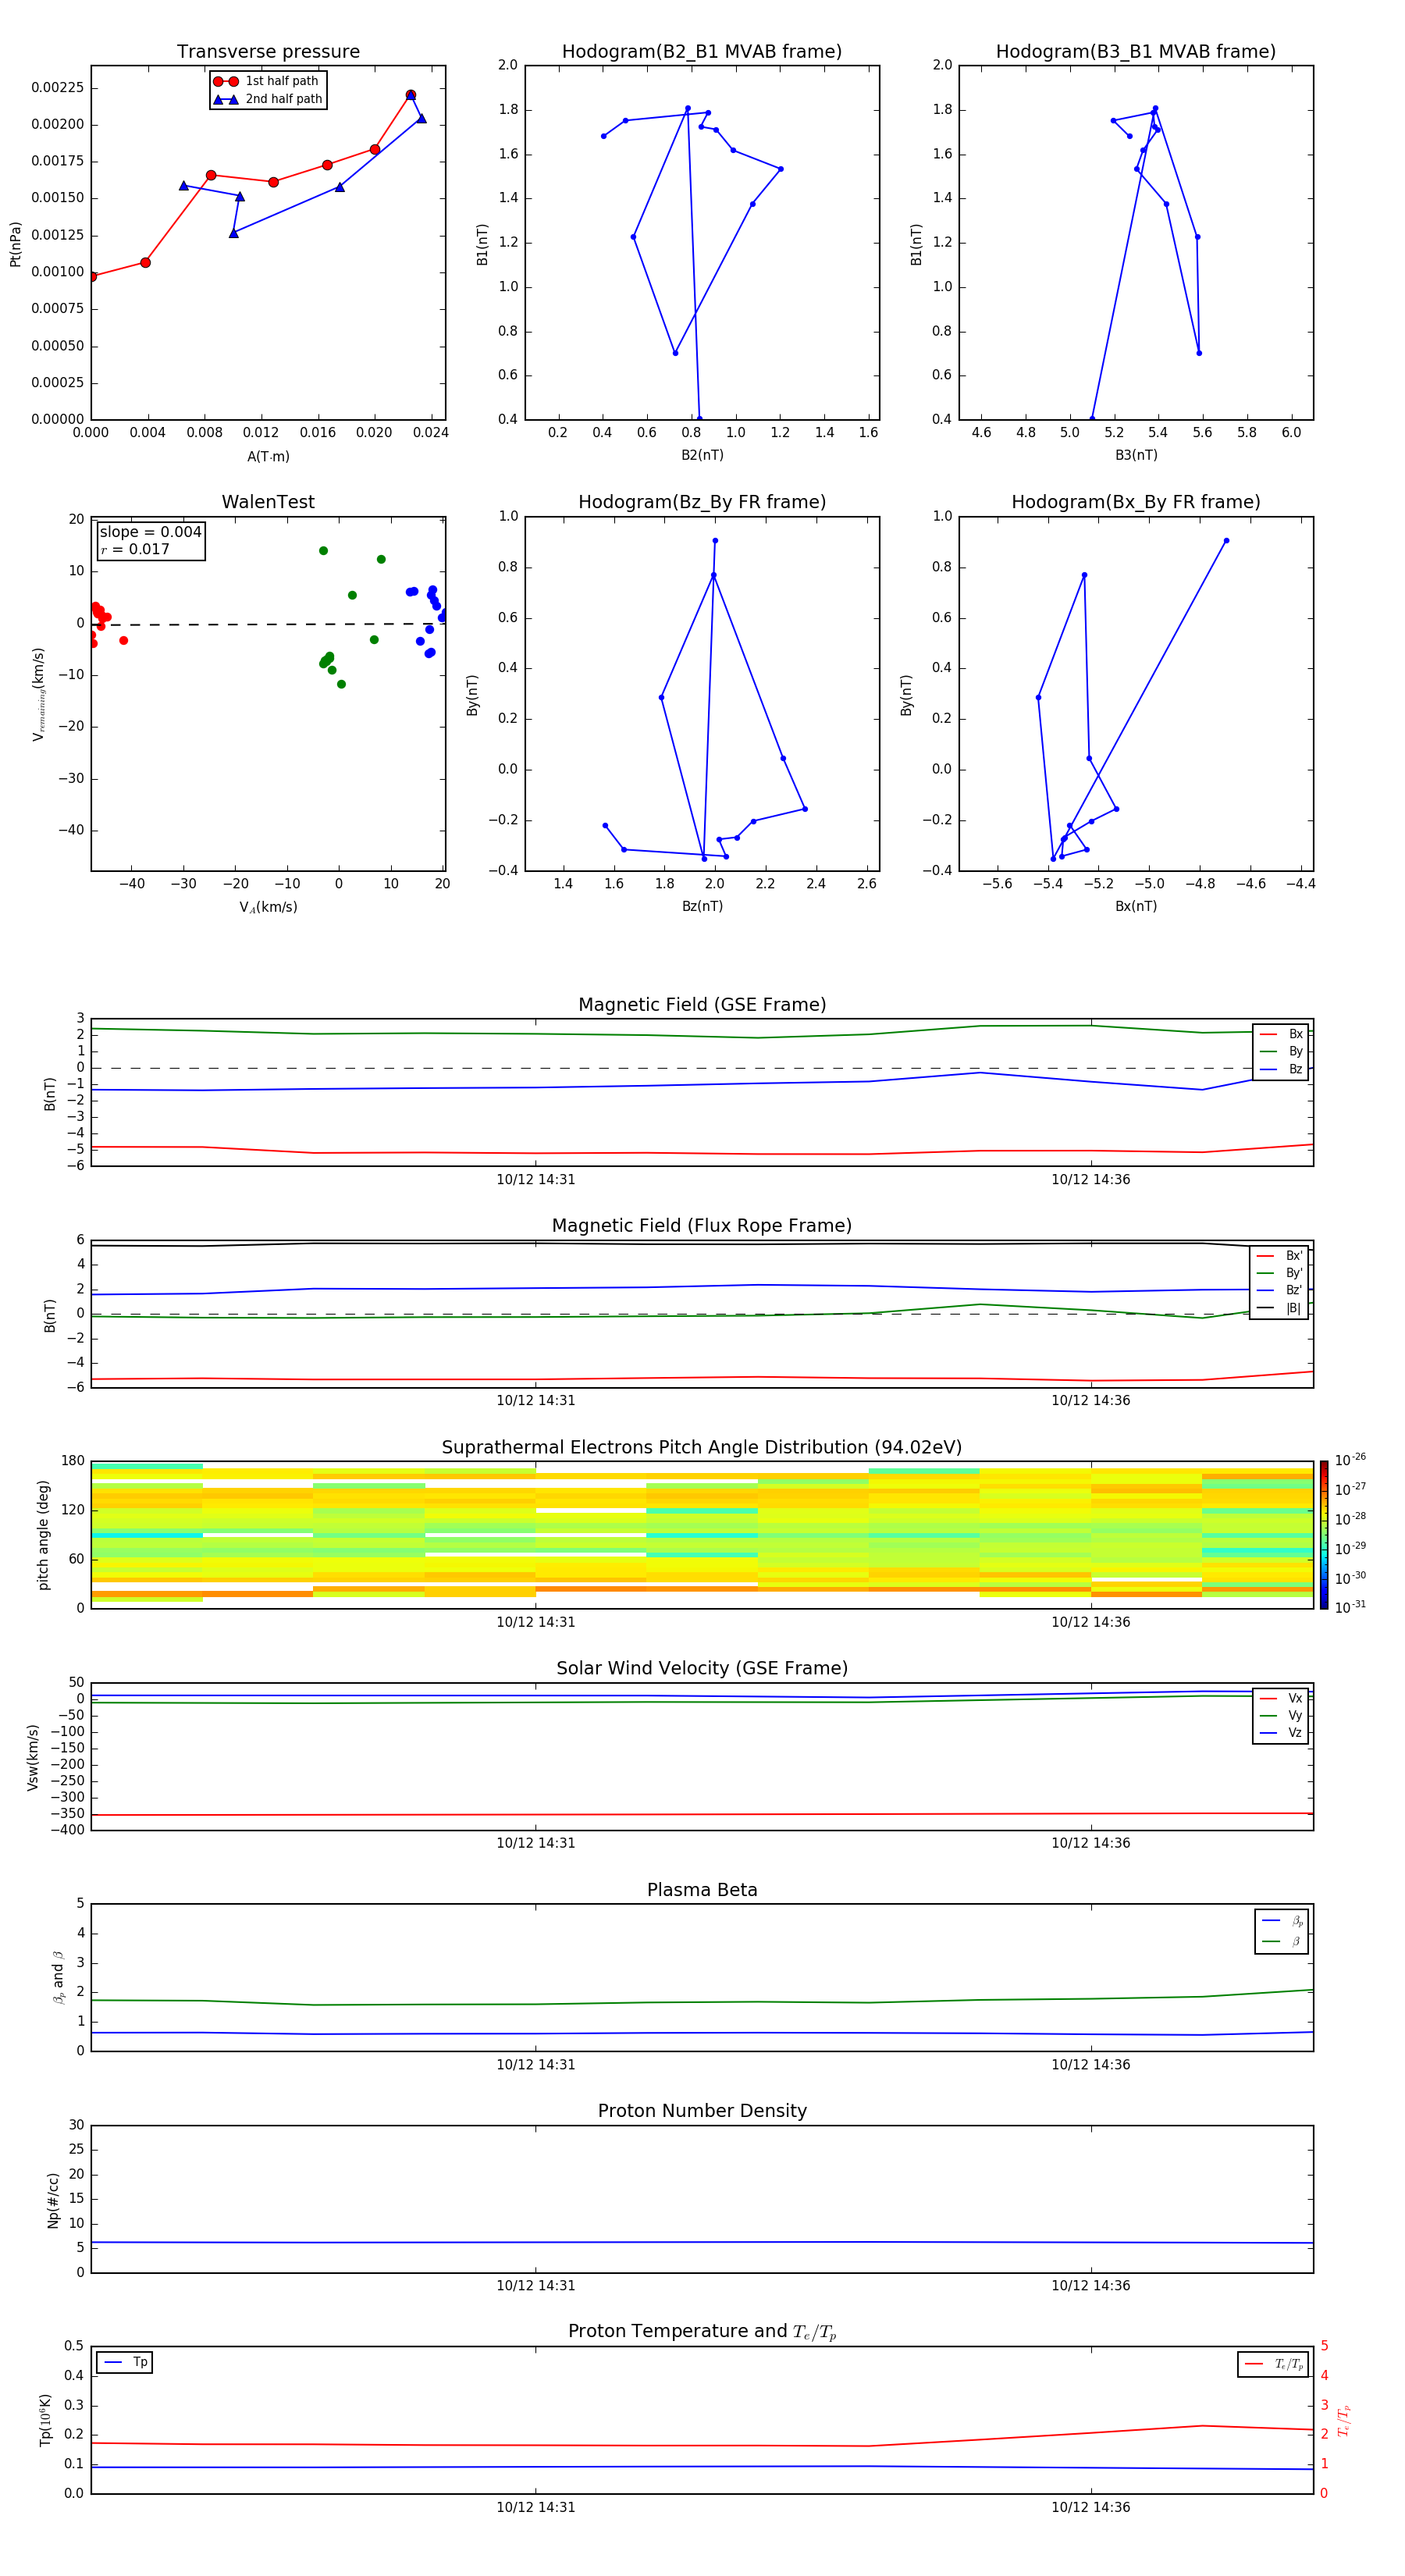The image size is (1405, 2576).
Task: Click the 'Vsw(km/s)' y-axis label
Action: (33, 1757)
